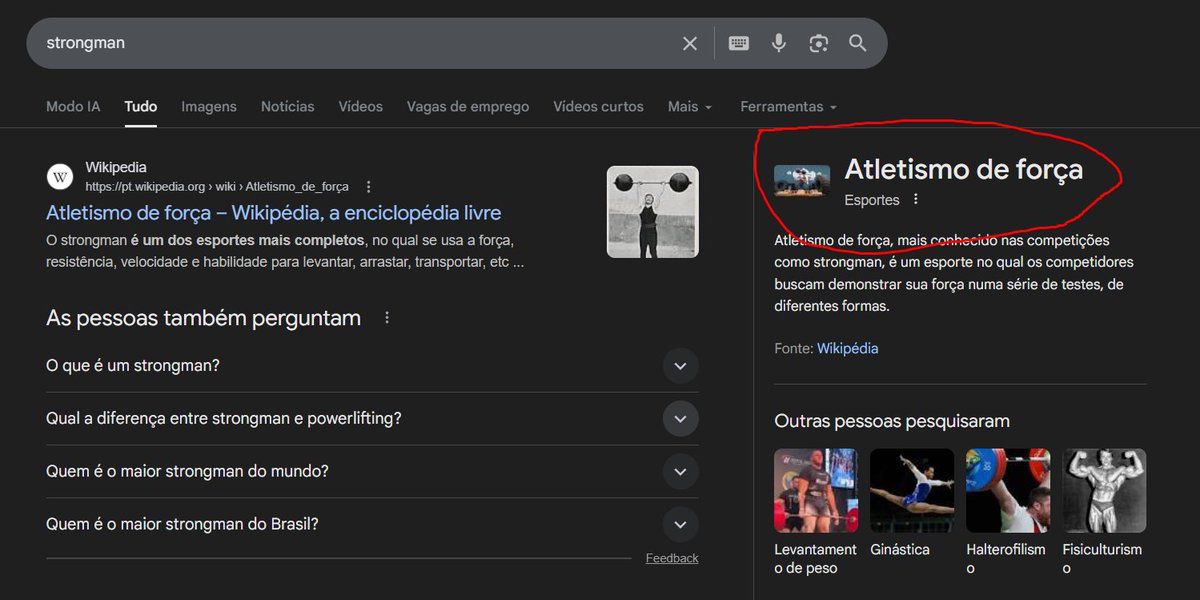Open the Mais dropdown menu
Image resolution: width=1200 pixels, height=600 pixels.
point(690,106)
